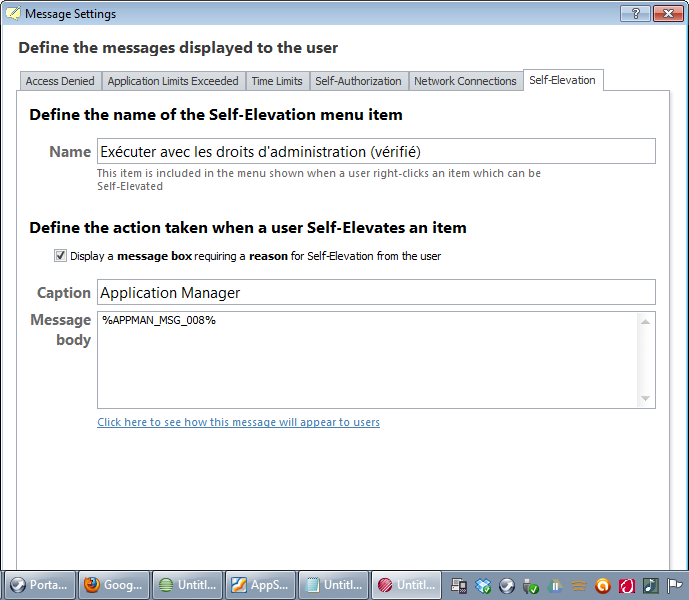
Task: Click the message preview link
Action: pos(238,422)
